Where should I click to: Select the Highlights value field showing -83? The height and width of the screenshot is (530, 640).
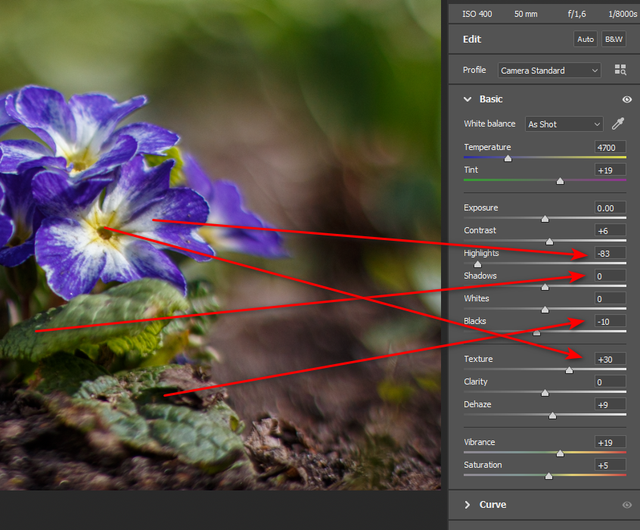pyautogui.click(x=607, y=253)
